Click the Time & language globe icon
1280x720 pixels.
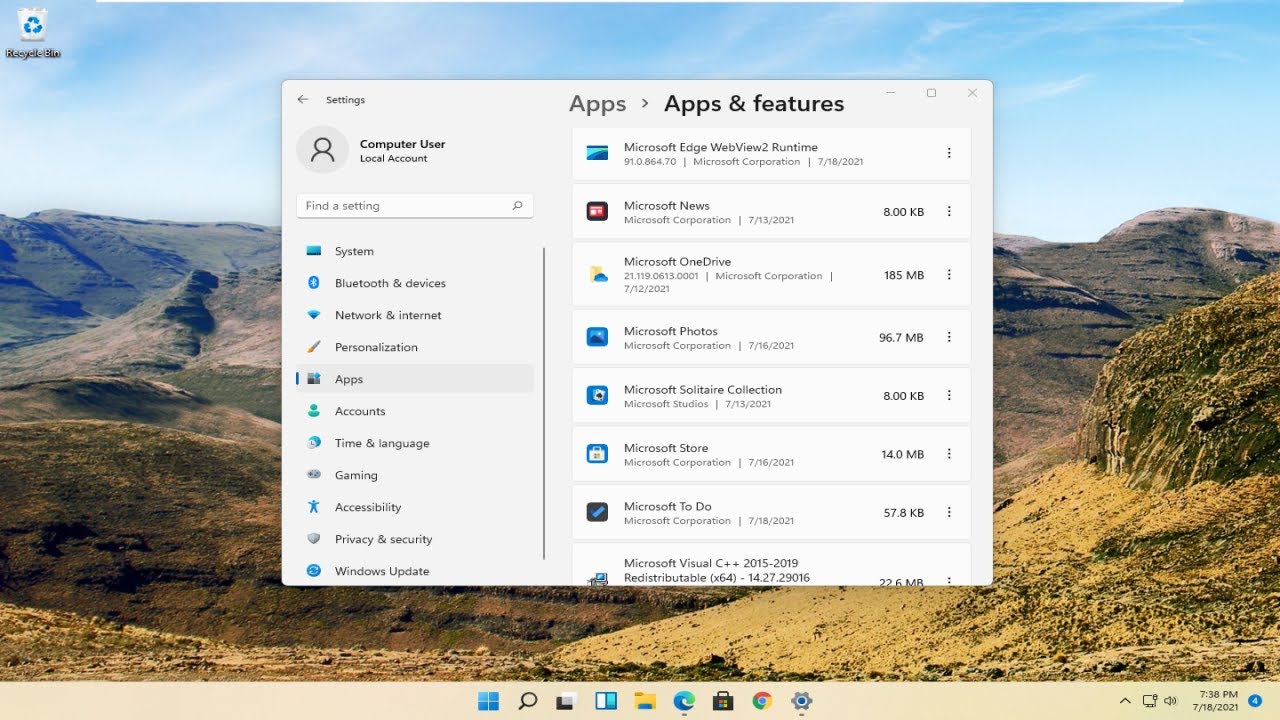(x=314, y=443)
